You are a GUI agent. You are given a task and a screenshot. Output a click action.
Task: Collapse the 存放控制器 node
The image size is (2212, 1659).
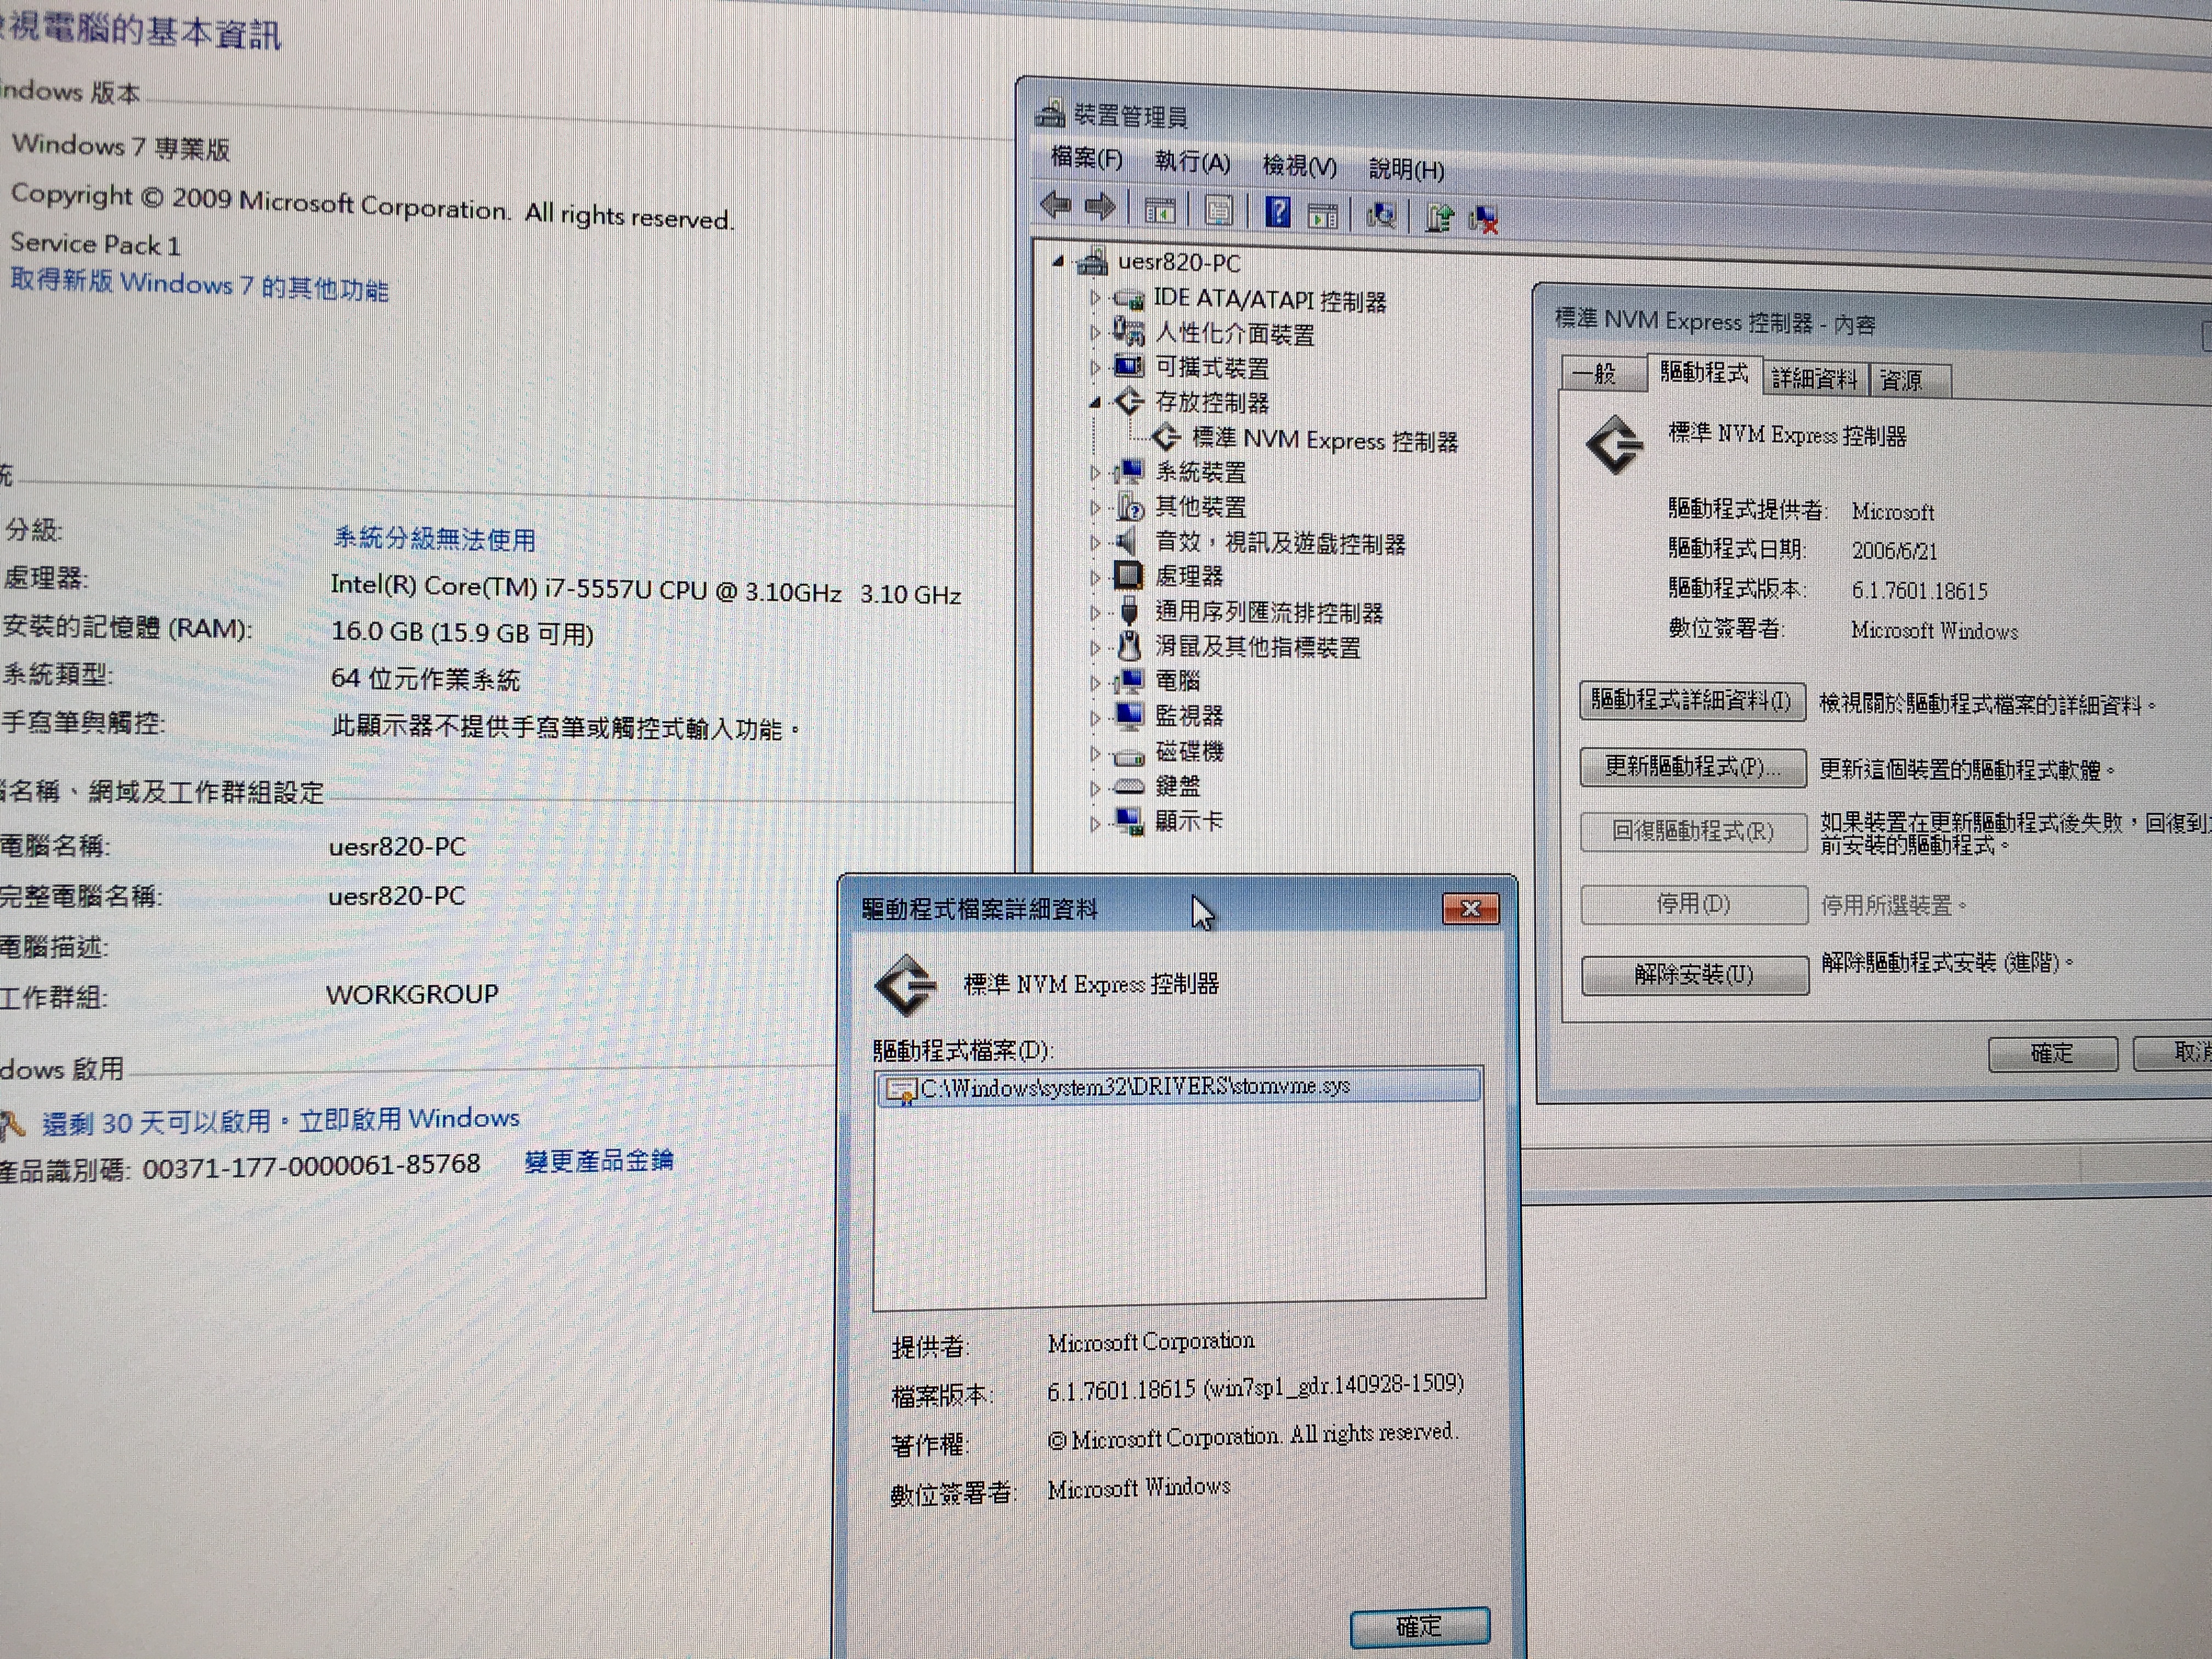pos(1095,402)
